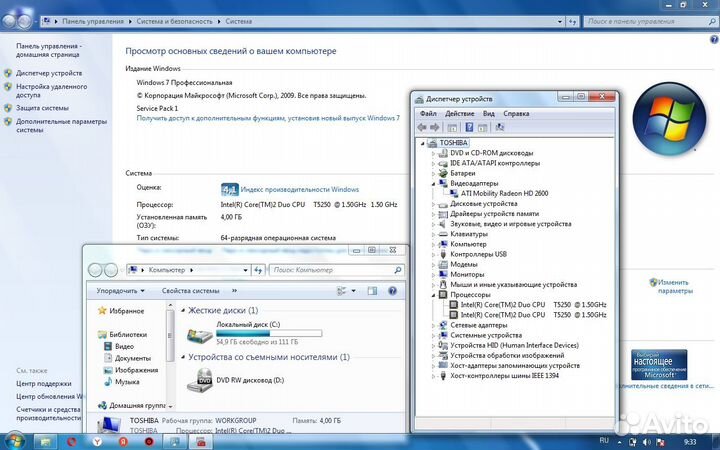
Task: Open the Действие menu in Device Manager
Action: tap(460, 113)
